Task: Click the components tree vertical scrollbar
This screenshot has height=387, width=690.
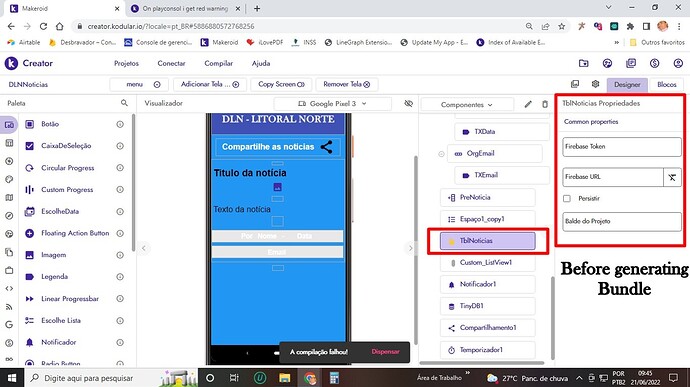Action: (x=552, y=318)
